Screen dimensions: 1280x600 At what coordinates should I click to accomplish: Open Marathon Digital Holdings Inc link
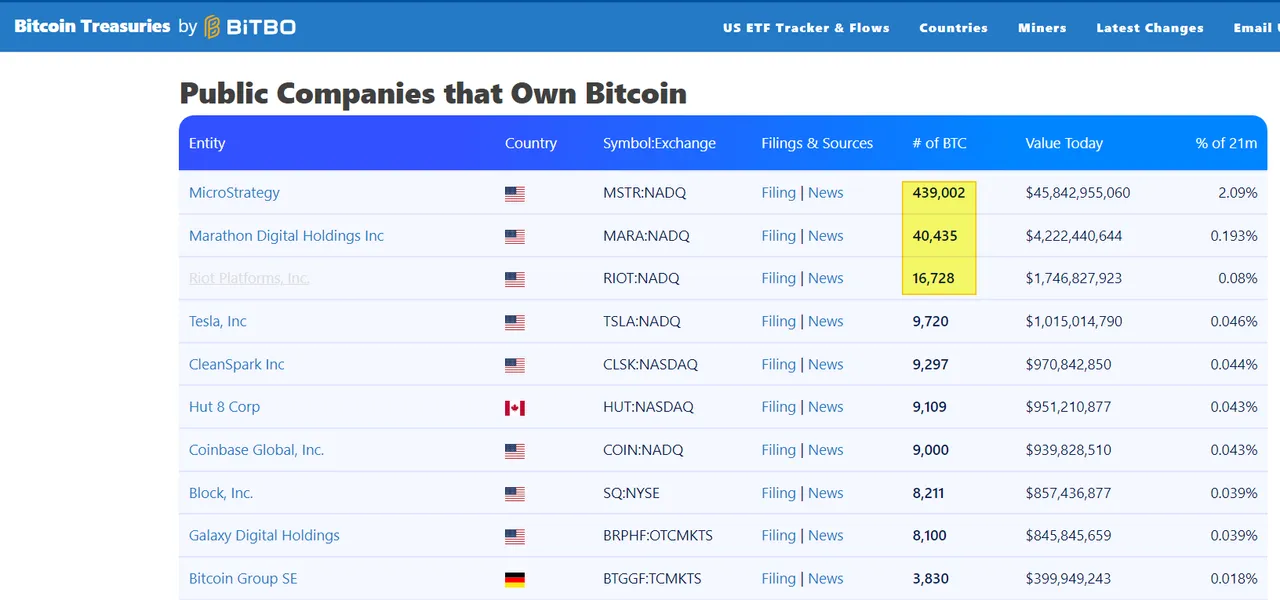[x=286, y=236]
